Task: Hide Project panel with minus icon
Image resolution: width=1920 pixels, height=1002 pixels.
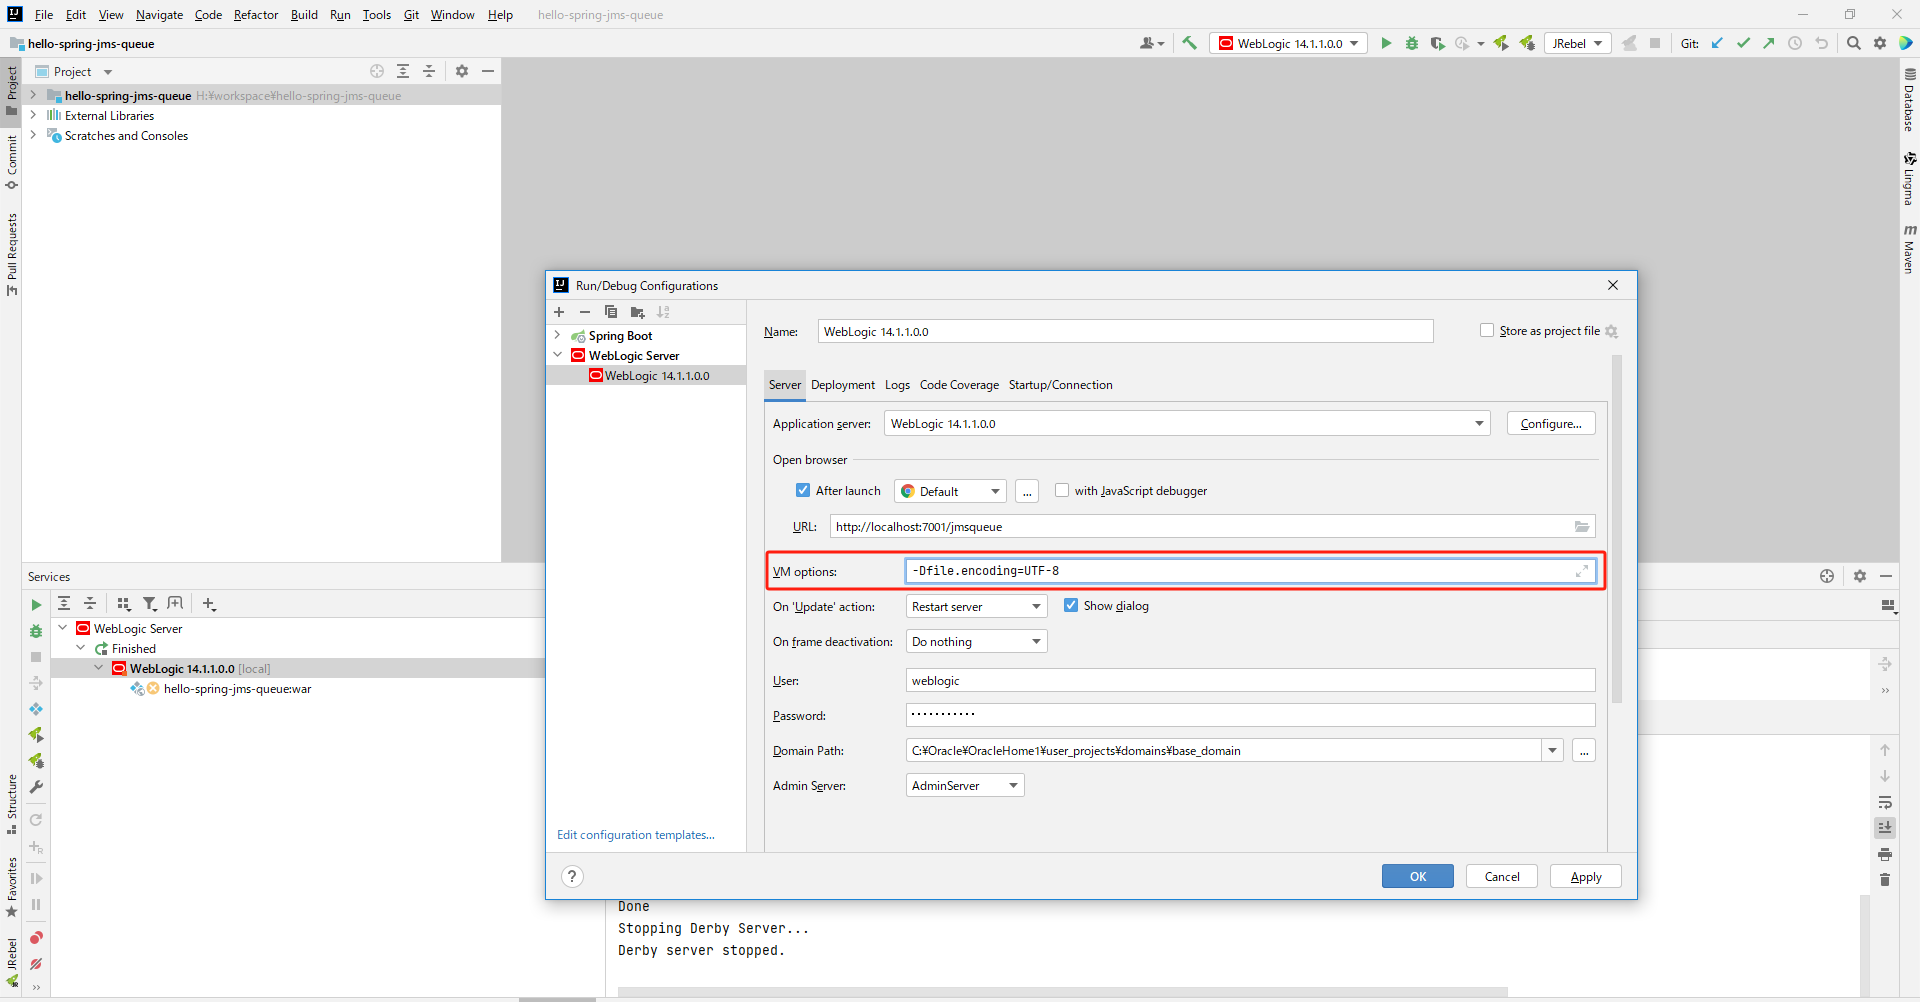Action: click(x=488, y=71)
